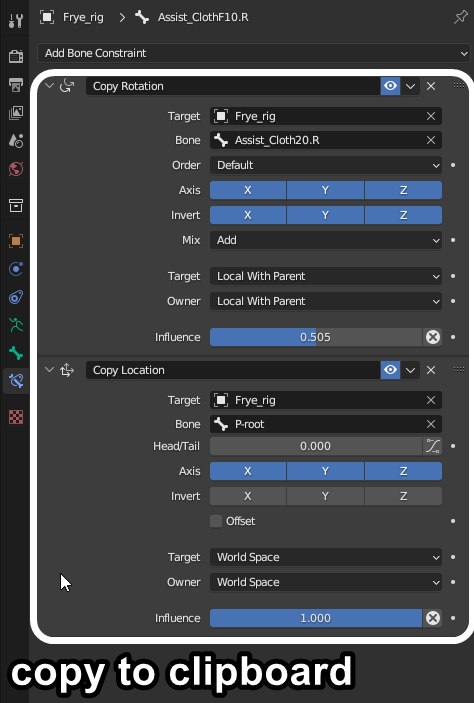Open the Texture properties tab
This screenshot has height=703, width=474.
pos(16,417)
